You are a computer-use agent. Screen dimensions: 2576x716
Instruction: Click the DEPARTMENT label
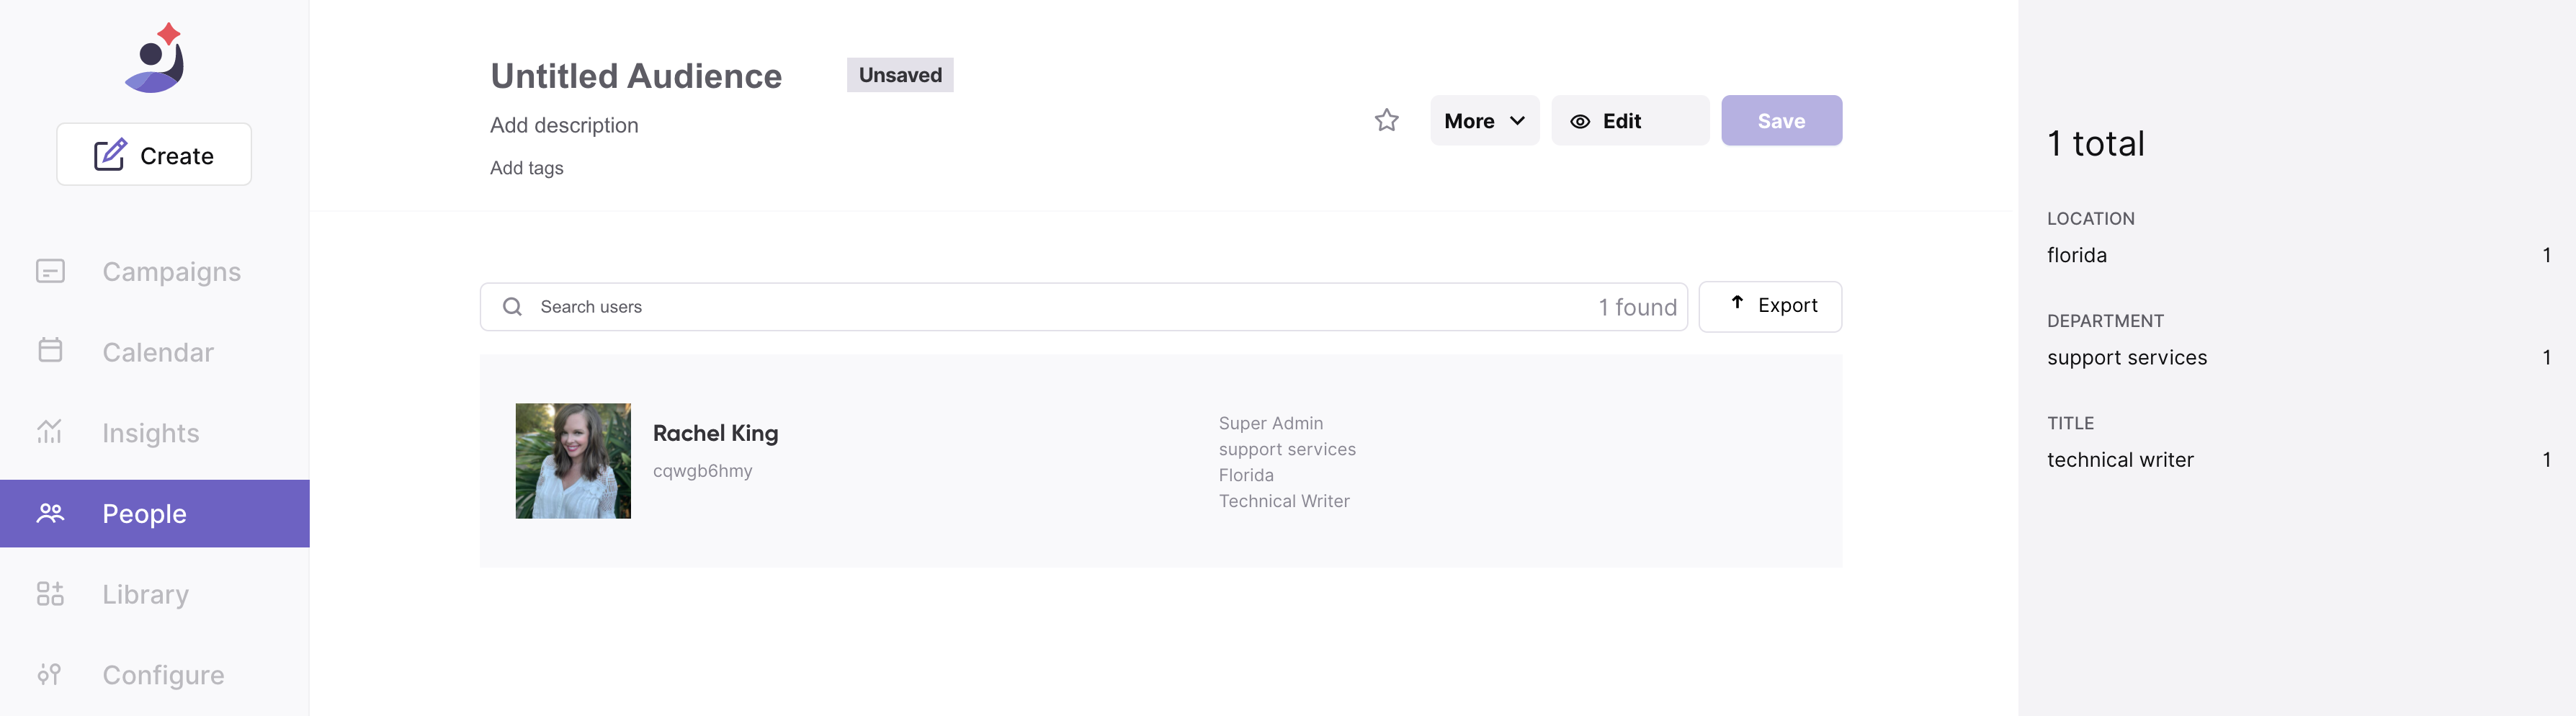pos(2105,321)
